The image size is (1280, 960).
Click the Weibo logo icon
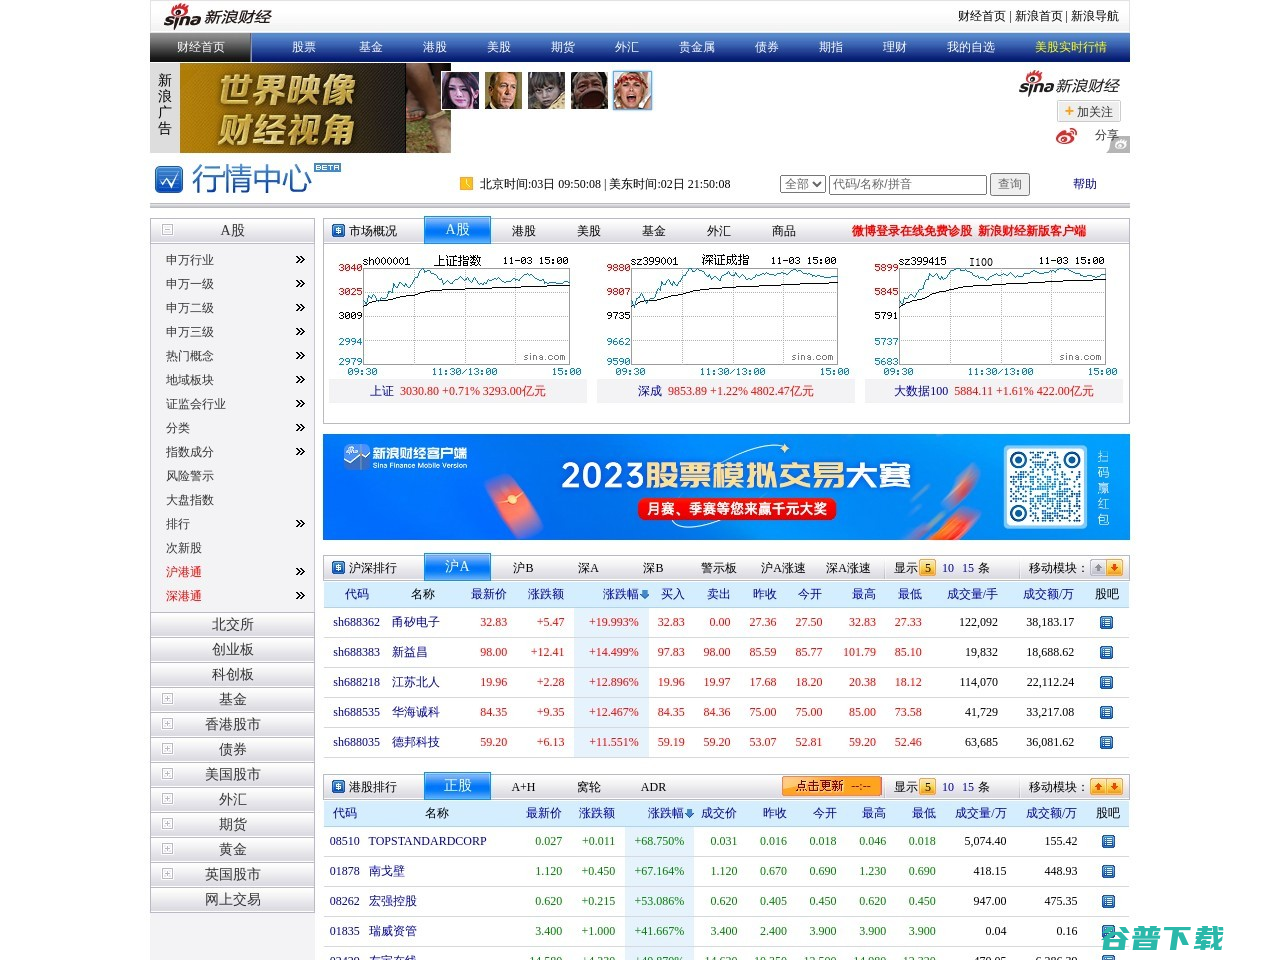[x=1066, y=136]
